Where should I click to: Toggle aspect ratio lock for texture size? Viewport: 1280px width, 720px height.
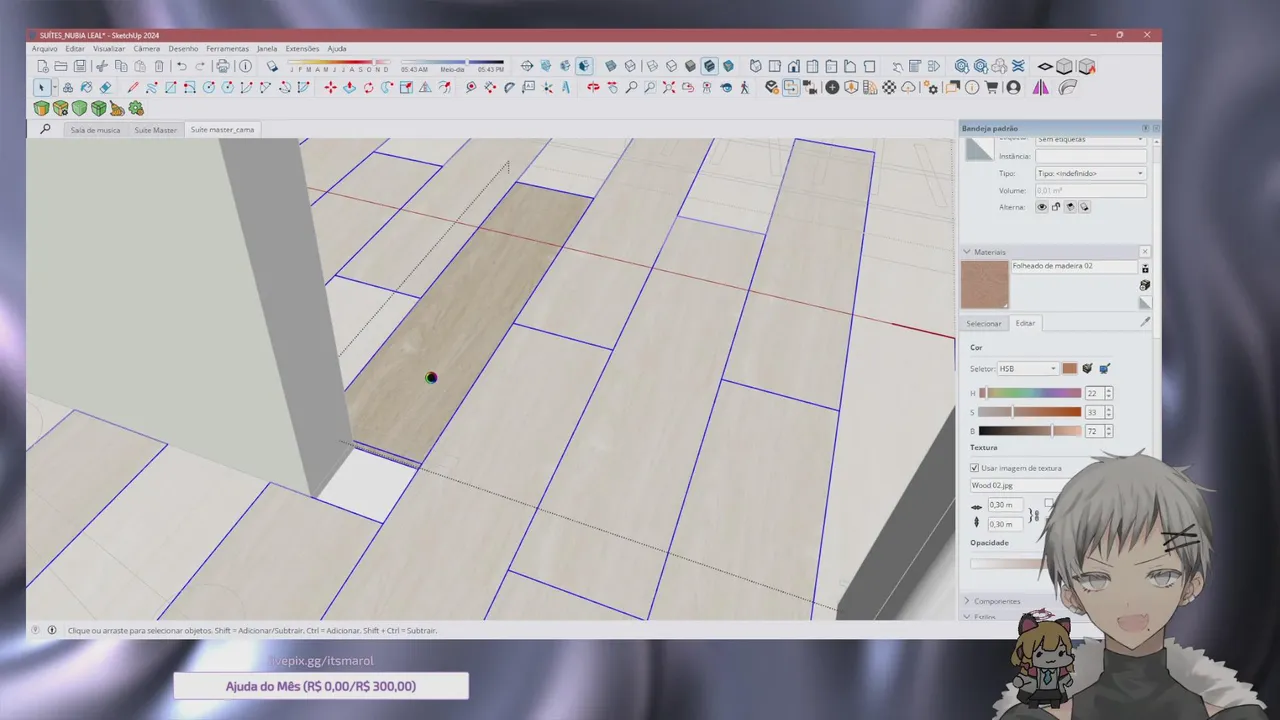click(1036, 514)
